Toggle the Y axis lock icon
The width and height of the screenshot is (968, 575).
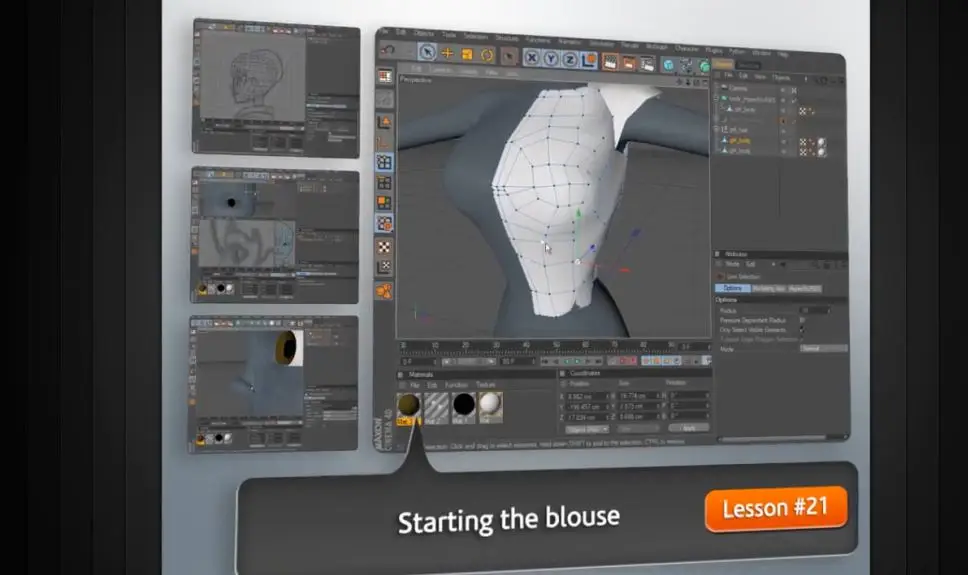[551, 59]
